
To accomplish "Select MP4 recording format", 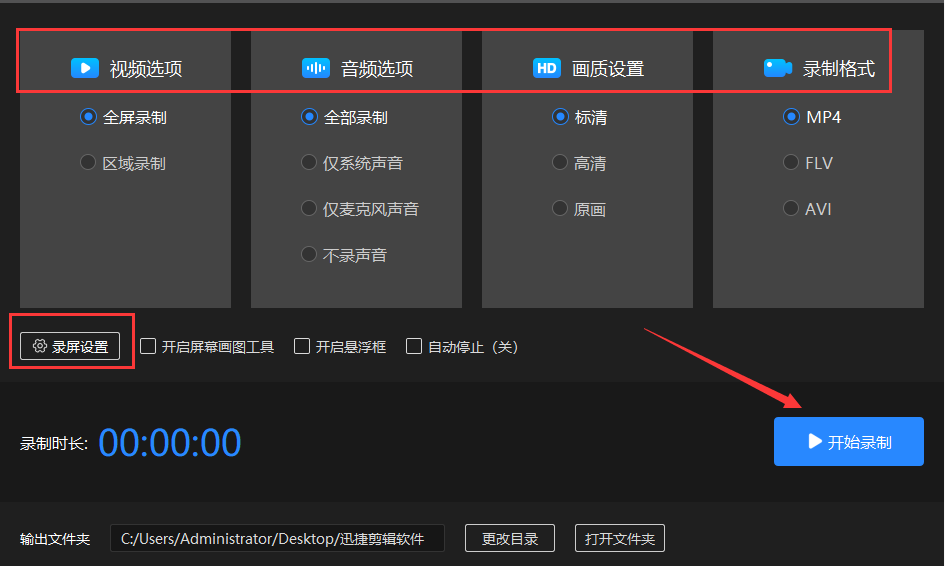I will (791, 116).
